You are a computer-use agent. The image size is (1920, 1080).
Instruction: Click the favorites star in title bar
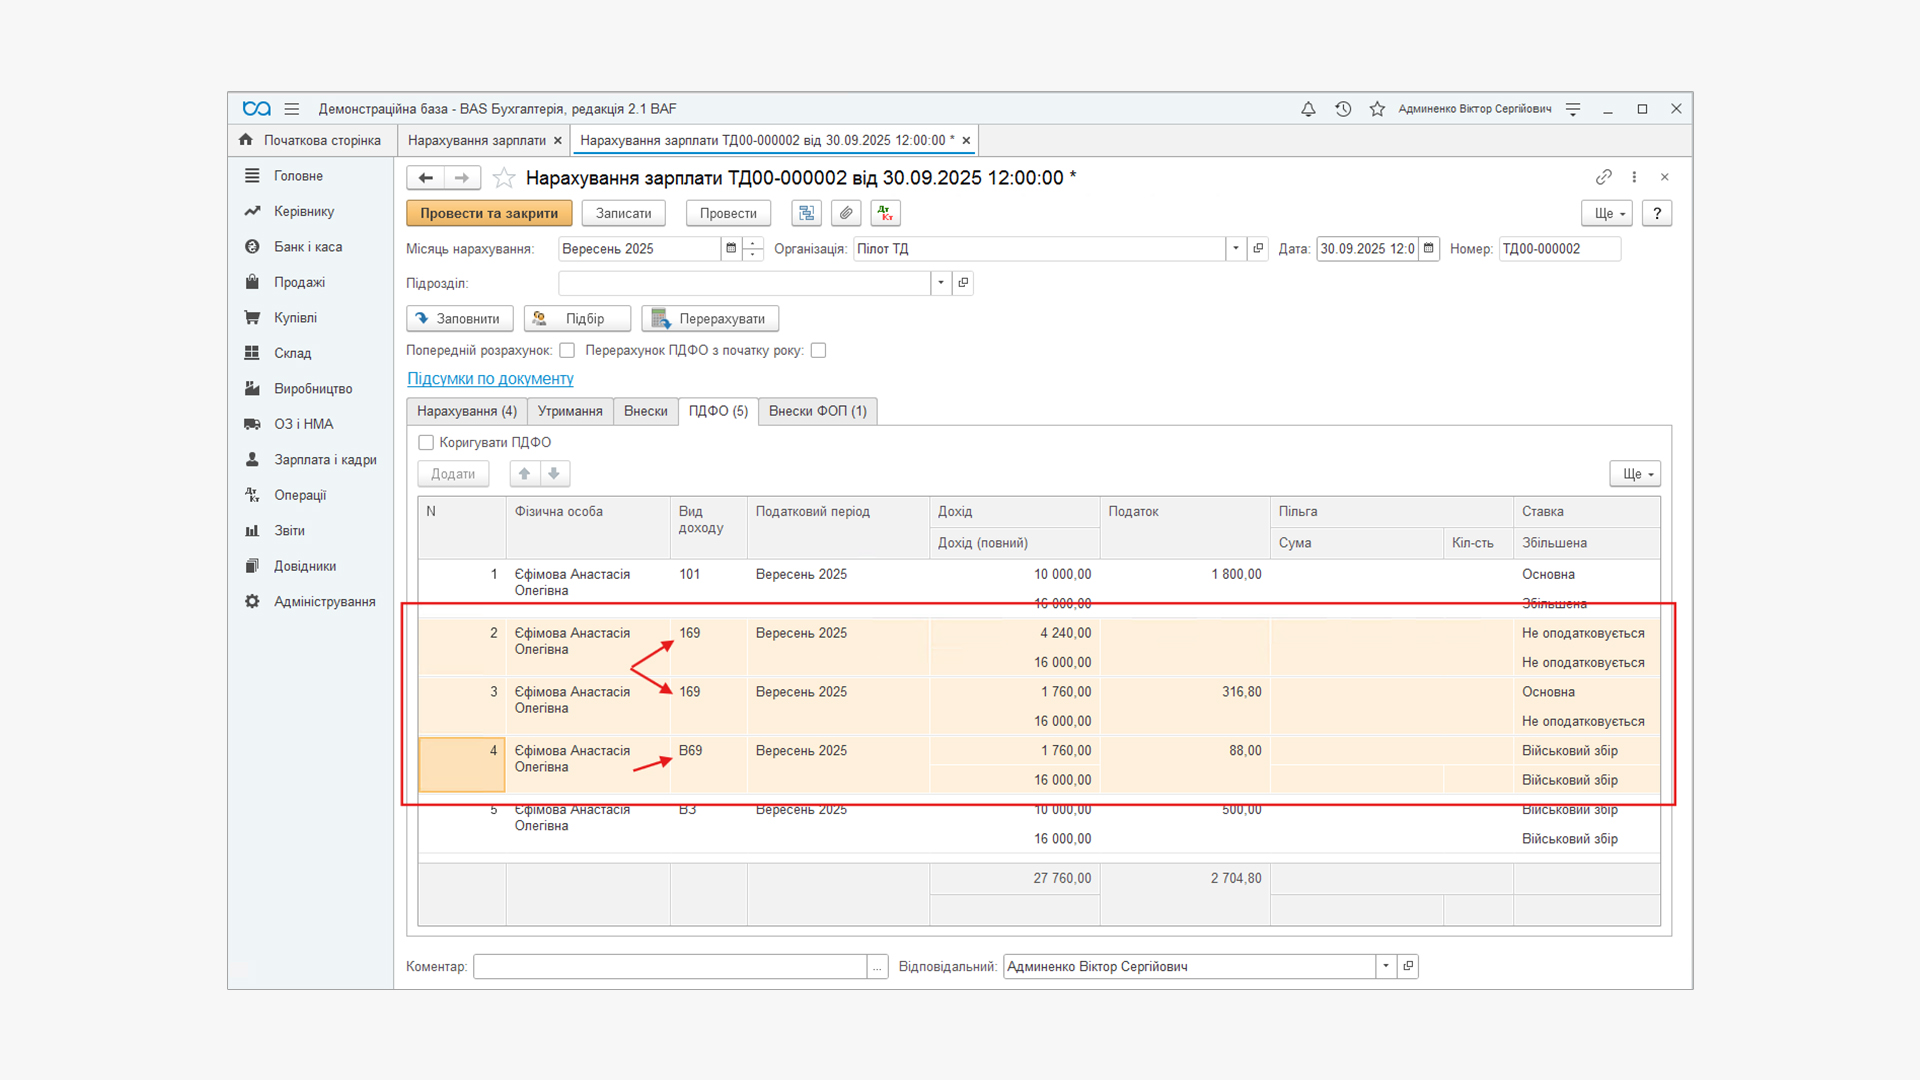tap(1377, 109)
